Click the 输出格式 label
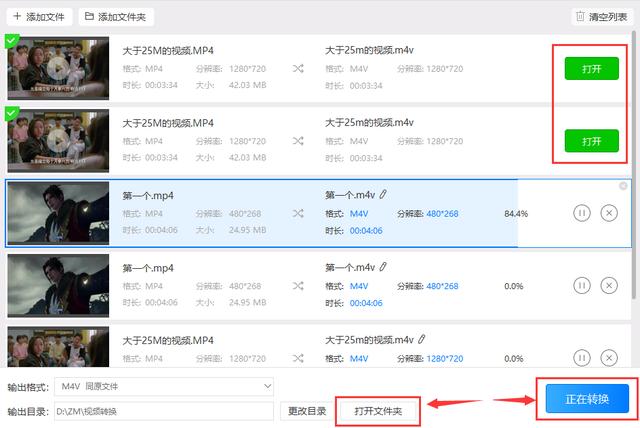Screen dimensions: 640x428 tap(28, 387)
